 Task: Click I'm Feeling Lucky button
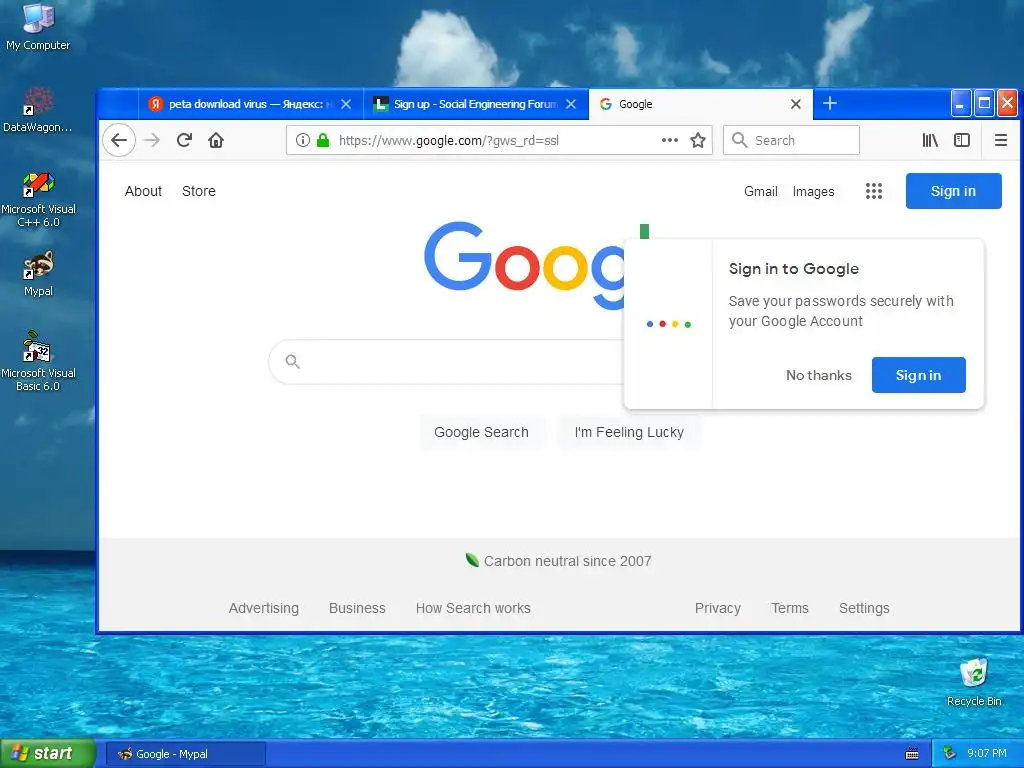(629, 432)
